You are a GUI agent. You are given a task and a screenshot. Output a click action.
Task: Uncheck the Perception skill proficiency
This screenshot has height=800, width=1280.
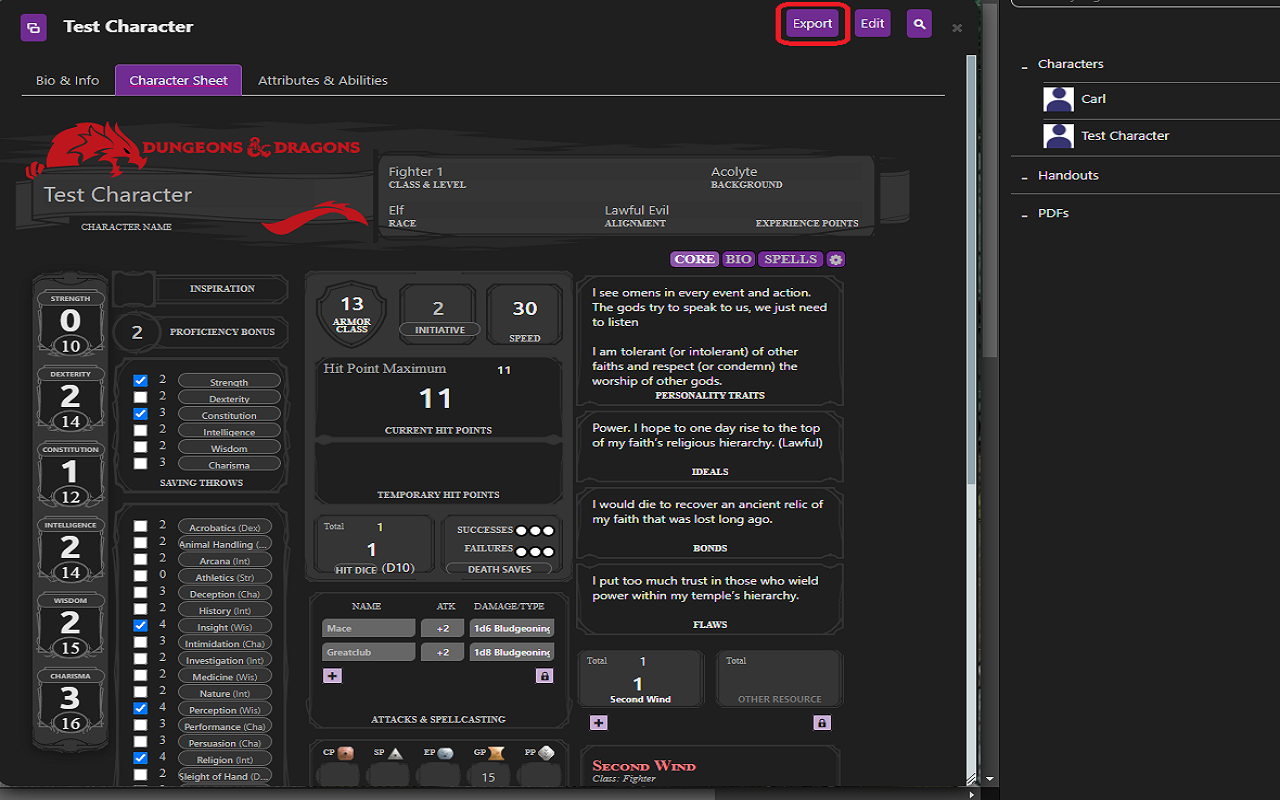pyautogui.click(x=138, y=709)
